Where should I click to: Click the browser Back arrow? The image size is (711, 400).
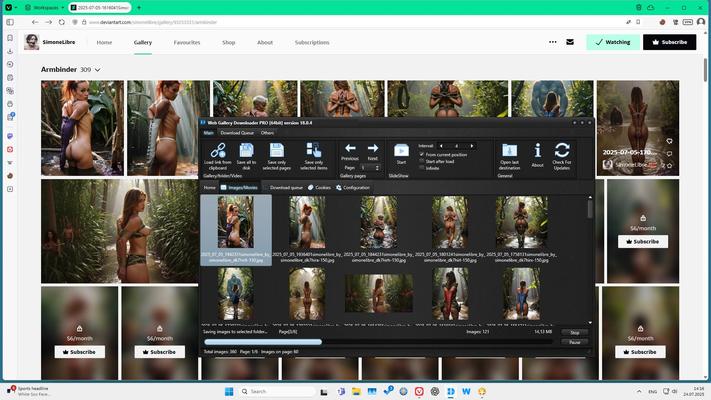click(x=35, y=22)
